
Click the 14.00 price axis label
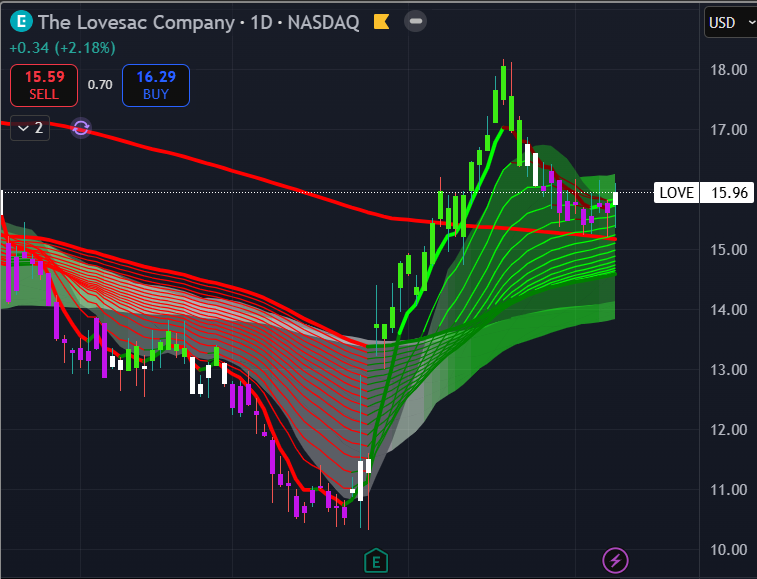729,310
